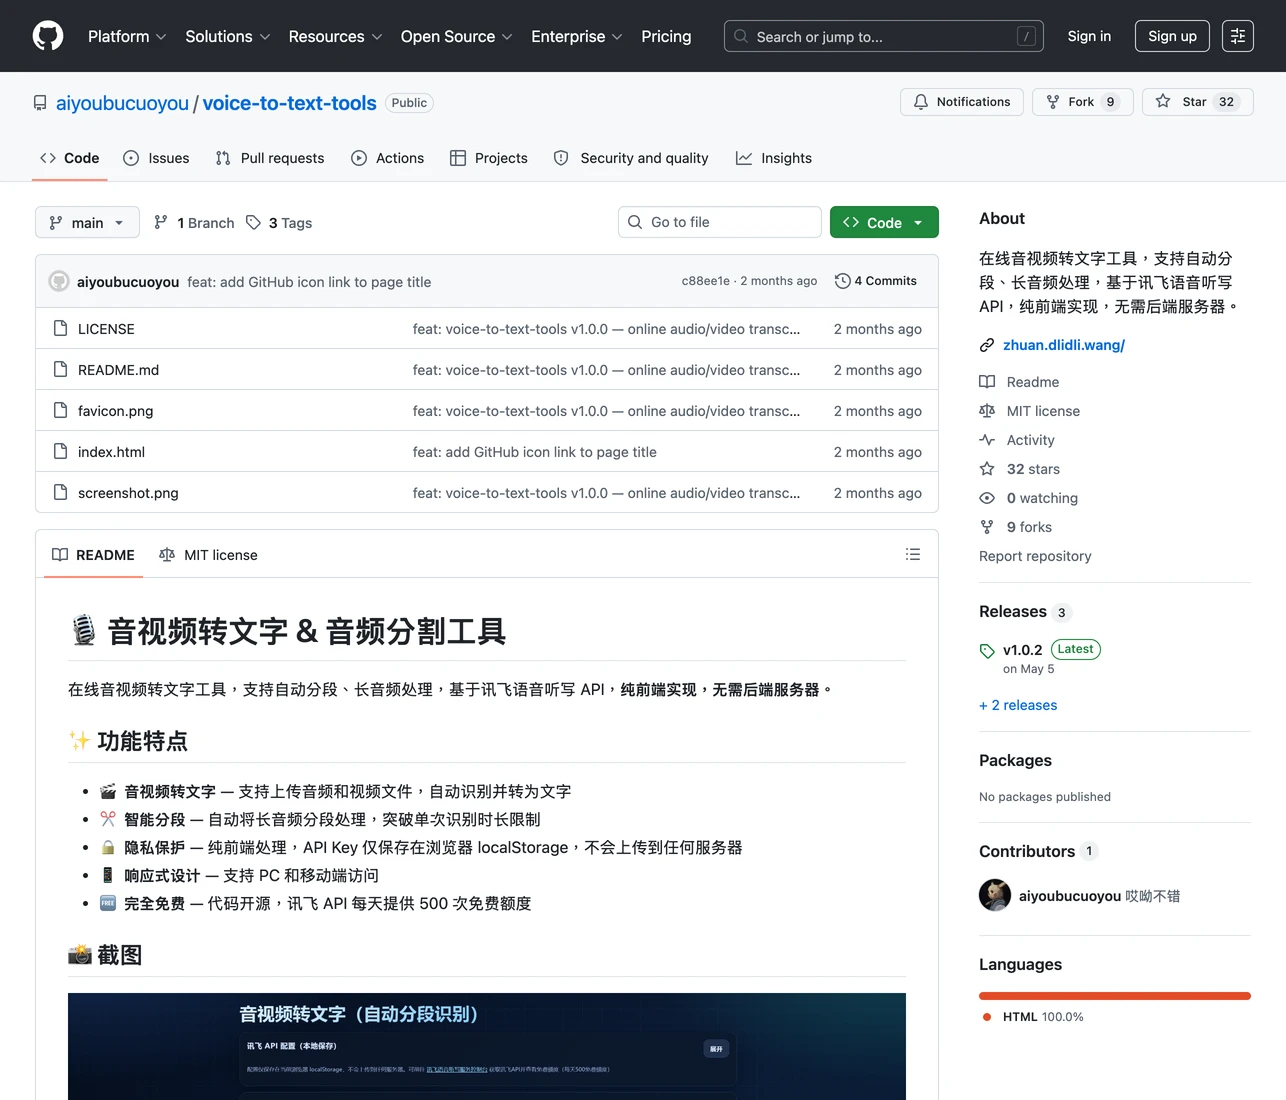
Task: Click the orange HTML language color dot
Action: tap(987, 1017)
